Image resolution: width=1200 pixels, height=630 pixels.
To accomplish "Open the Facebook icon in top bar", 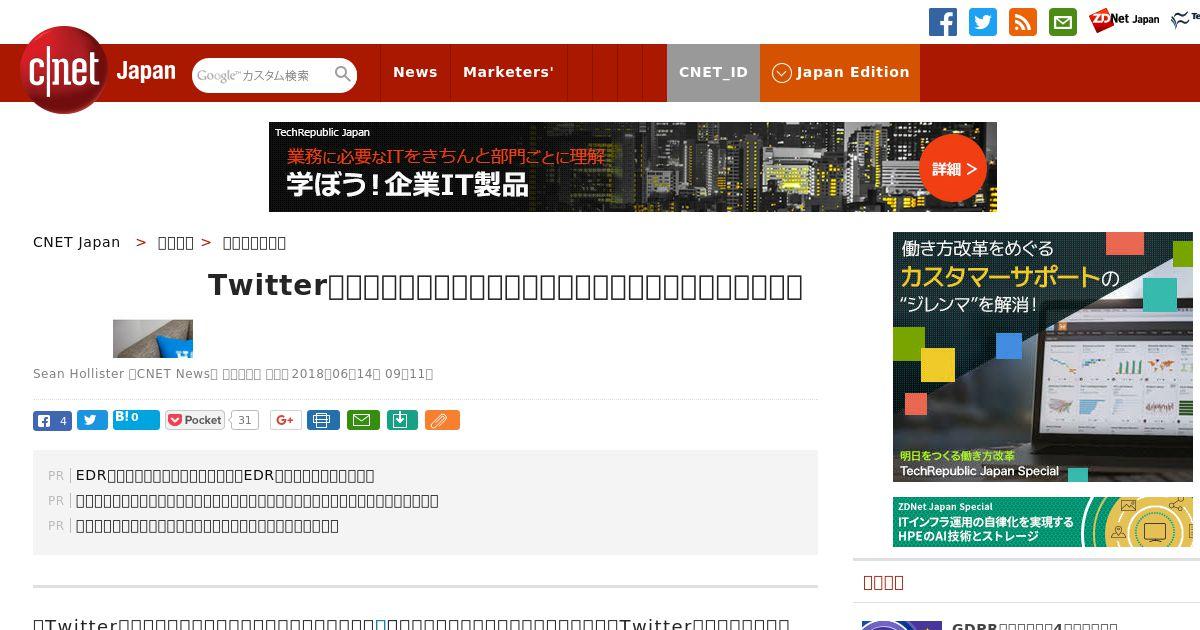I will (943, 22).
